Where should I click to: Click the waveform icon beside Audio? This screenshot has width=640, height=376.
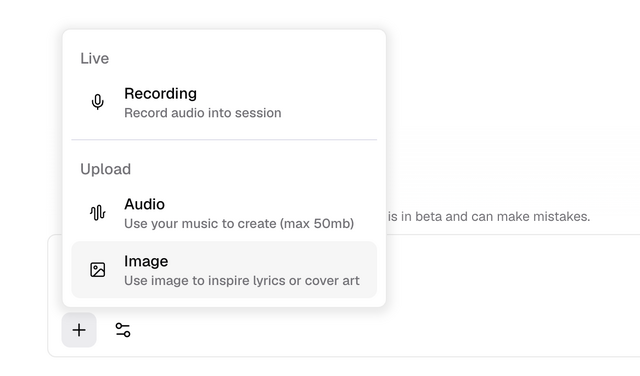coord(98,213)
